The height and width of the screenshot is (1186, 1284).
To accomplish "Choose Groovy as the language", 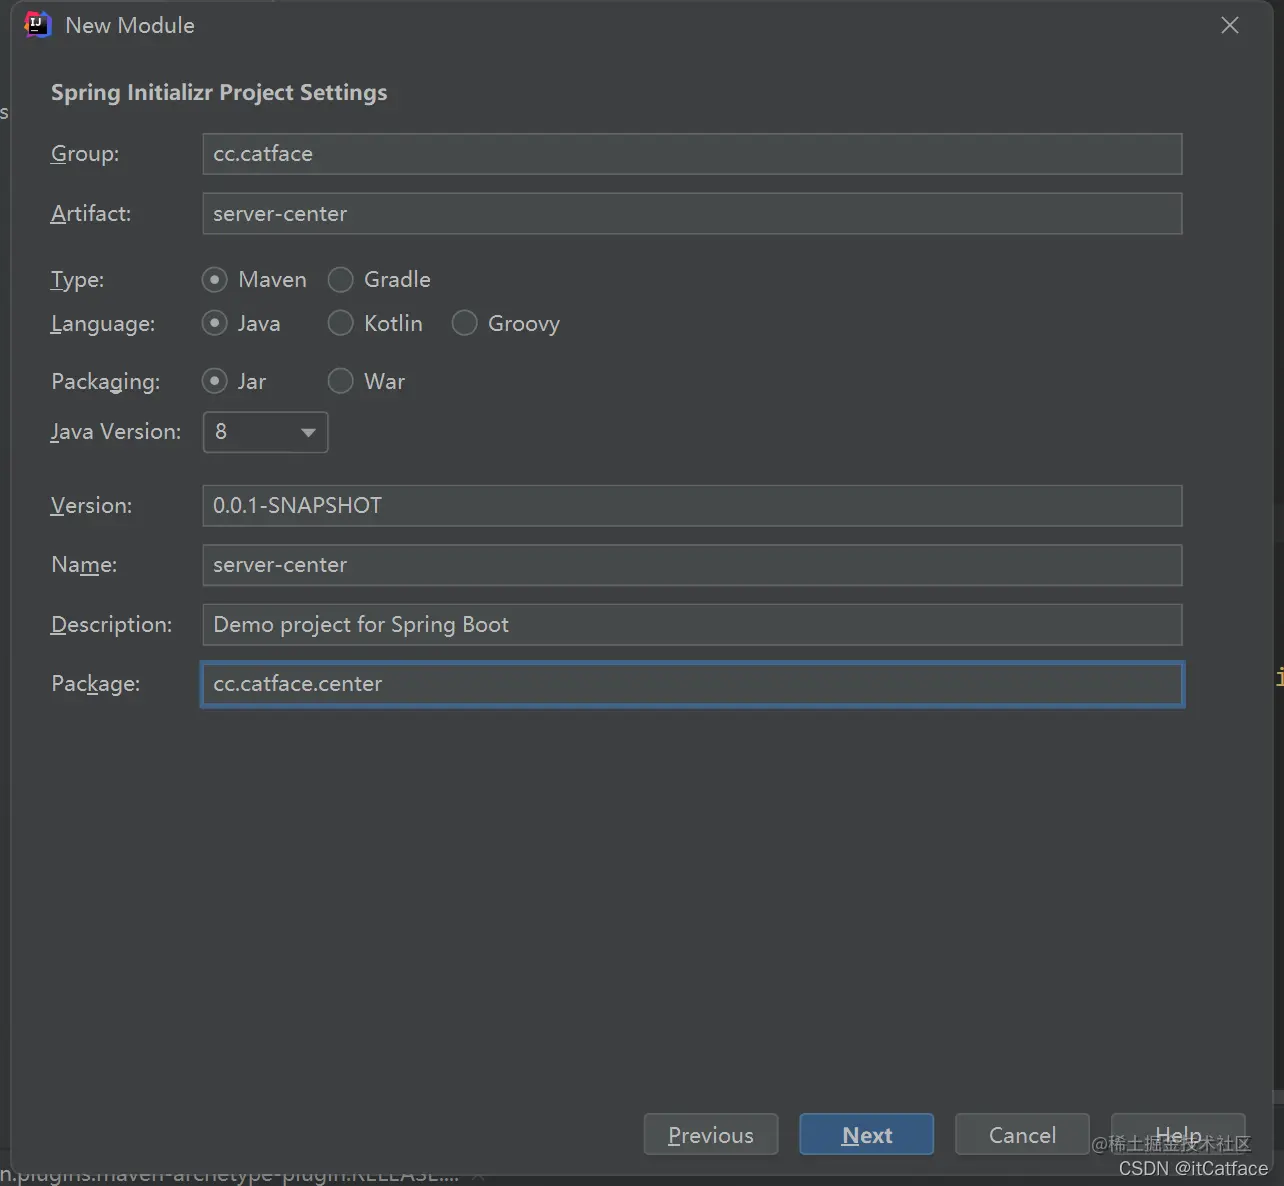I will click(506, 324).
